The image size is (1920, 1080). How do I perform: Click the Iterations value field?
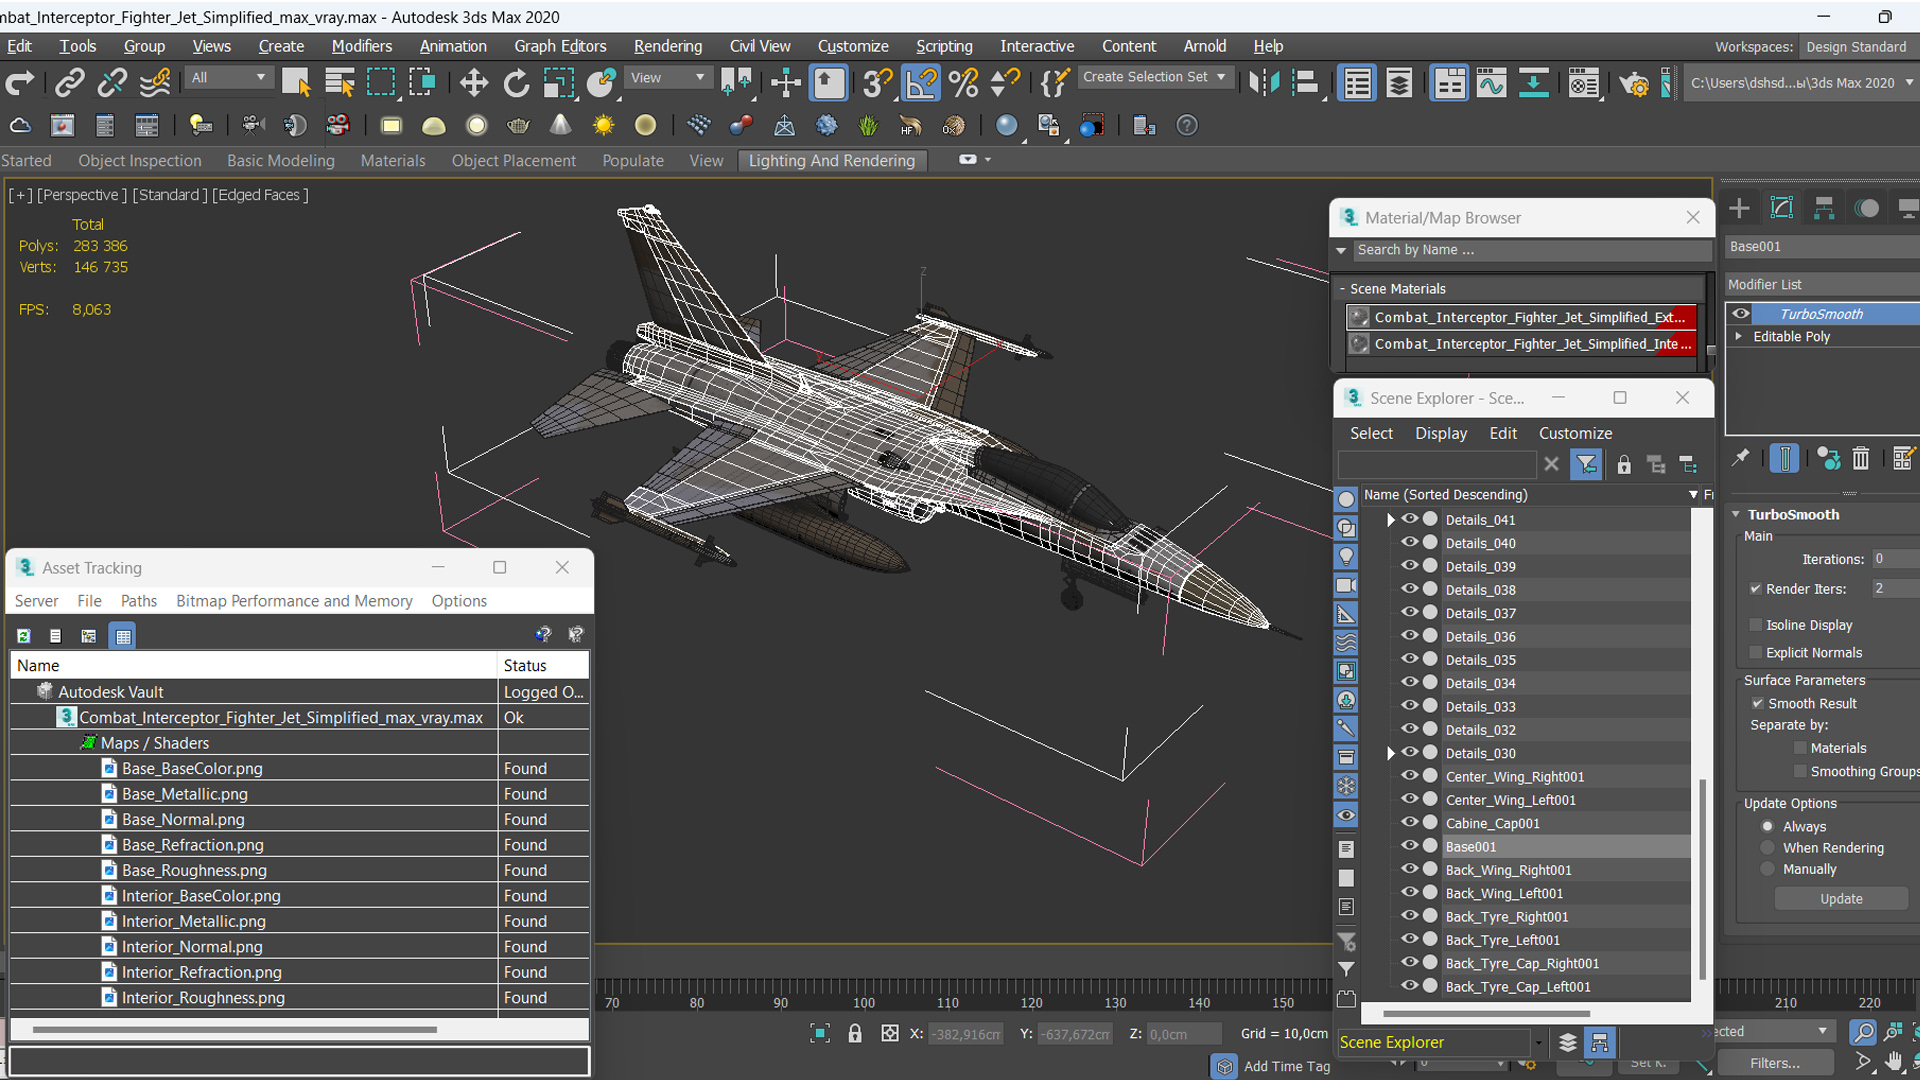(1895, 559)
